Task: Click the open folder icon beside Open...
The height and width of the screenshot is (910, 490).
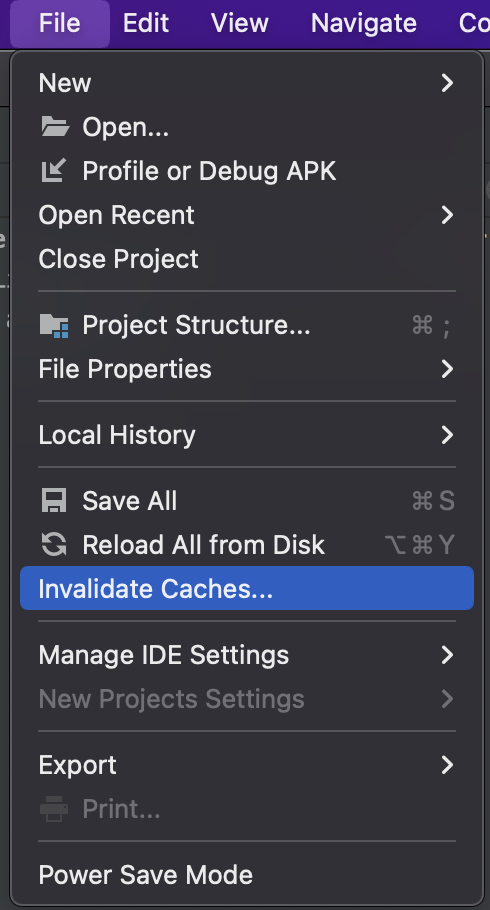Action: pyautogui.click(x=55, y=127)
